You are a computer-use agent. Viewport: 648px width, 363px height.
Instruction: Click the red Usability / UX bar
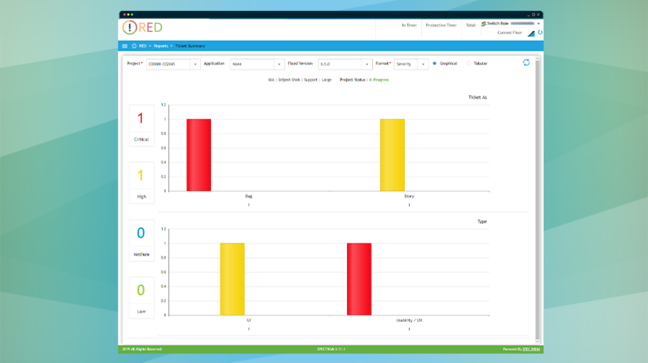(359, 279)
